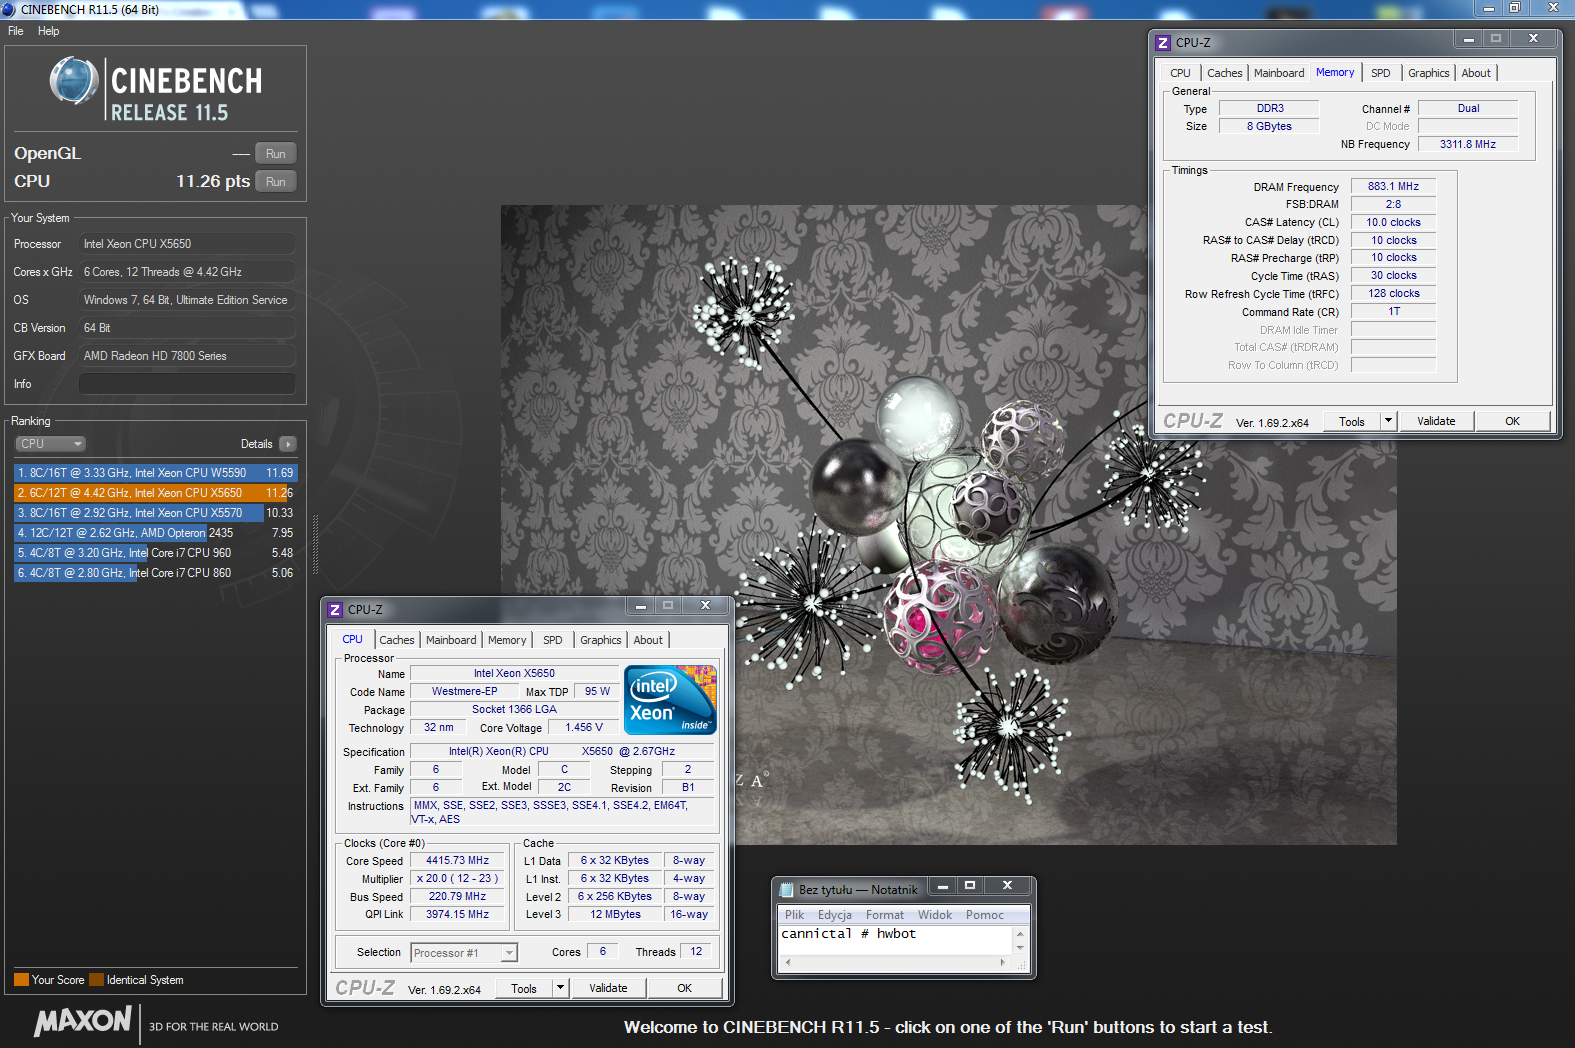
Task: Switch to Graphics tab in CPU-Z CPU window
Action: [600, 640]
